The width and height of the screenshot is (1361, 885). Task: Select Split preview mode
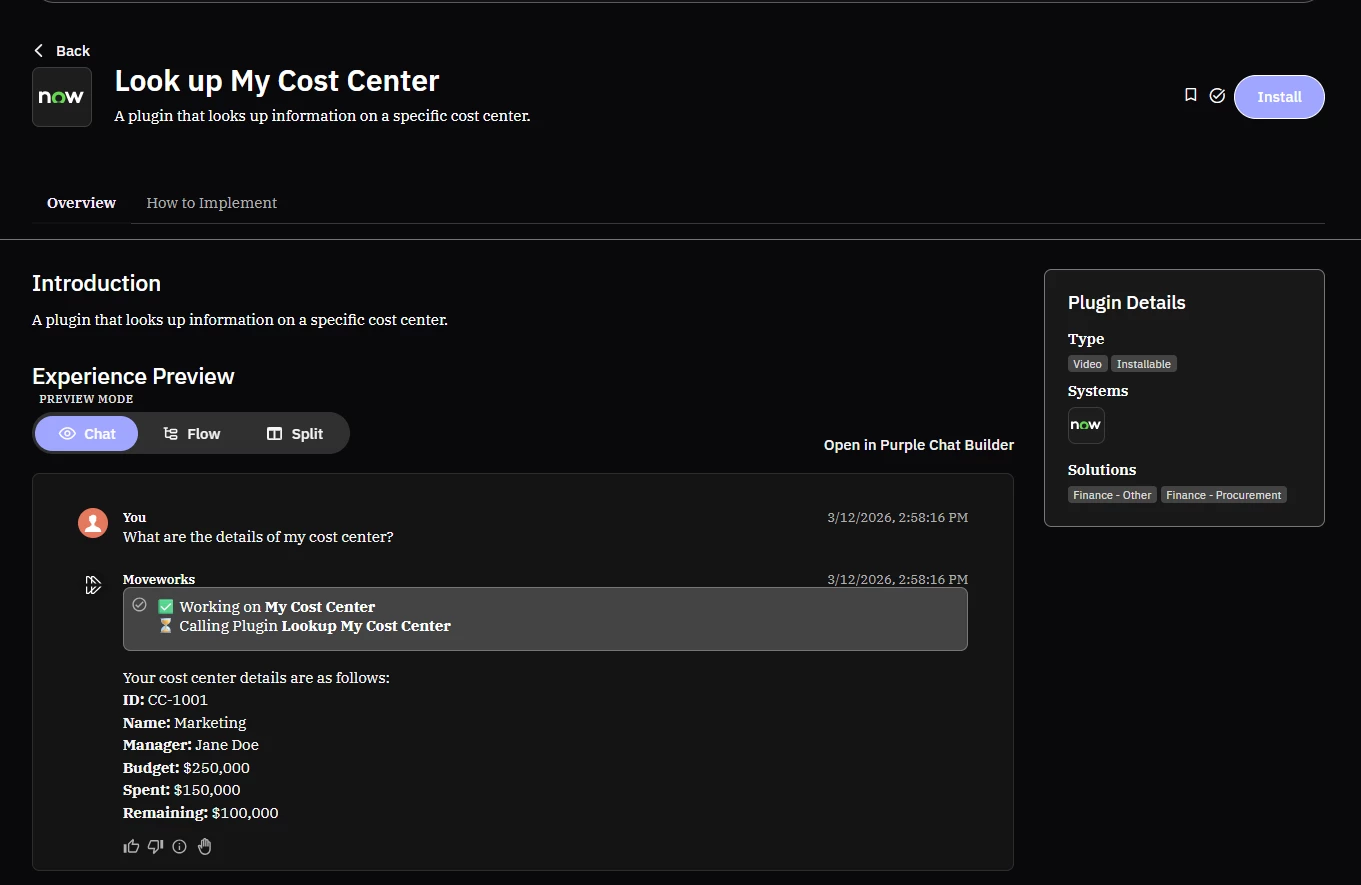coord(295,434)
